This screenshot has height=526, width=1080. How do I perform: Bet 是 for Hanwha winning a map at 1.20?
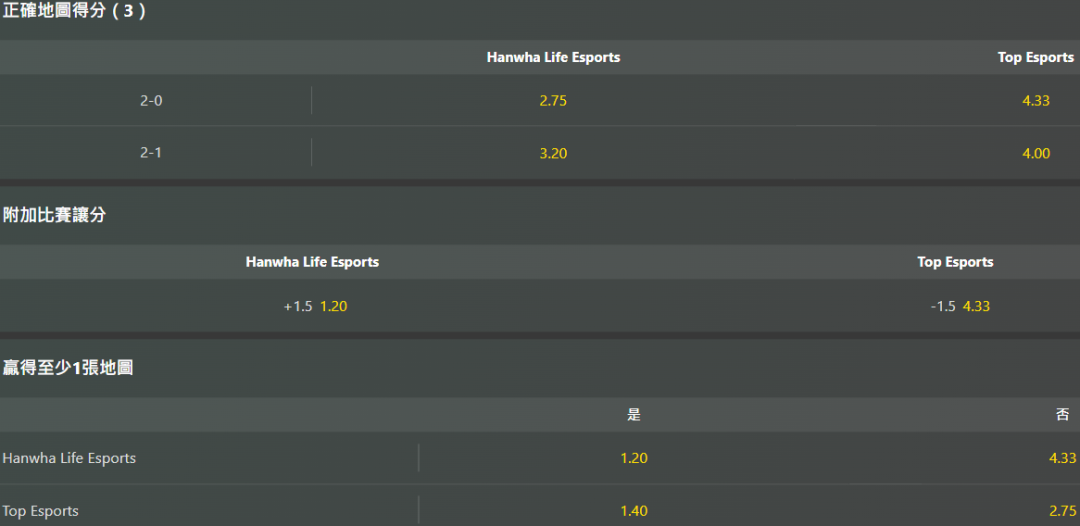[634, 458]
